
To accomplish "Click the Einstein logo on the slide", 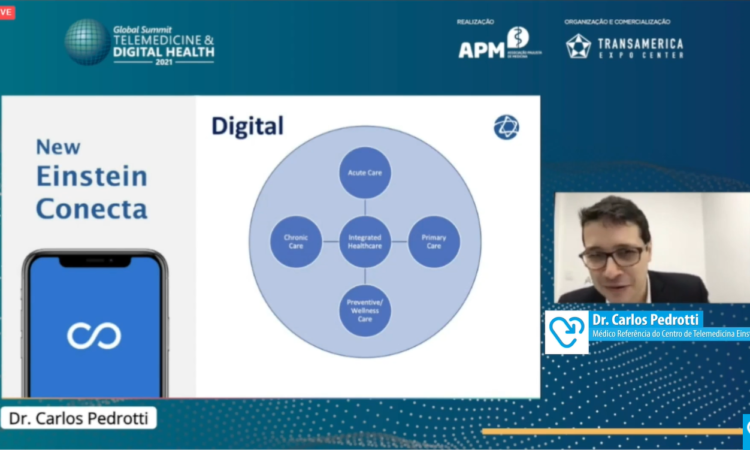I will pos(506,127).
